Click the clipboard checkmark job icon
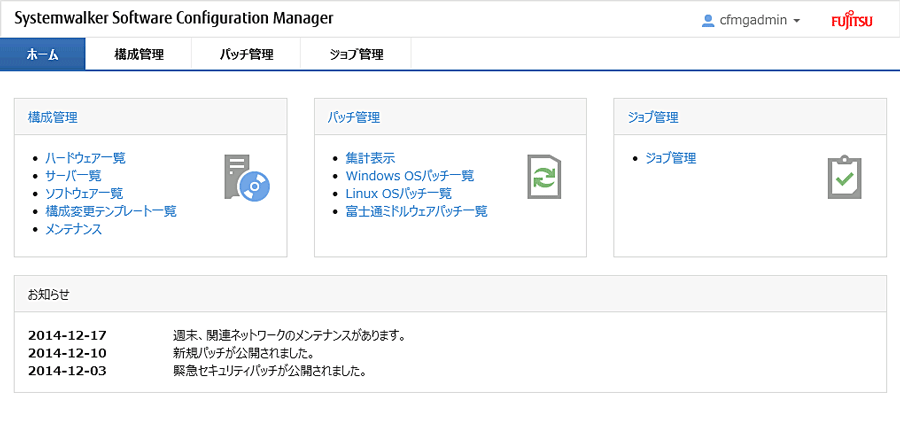The image size is (900, 427). pos(844,177)
